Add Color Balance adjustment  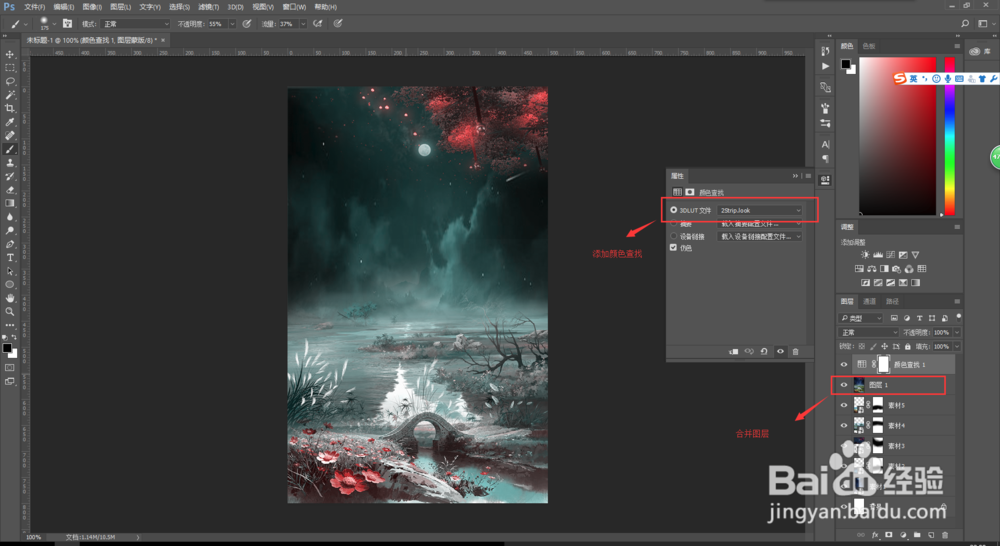[x=872, y=269]
